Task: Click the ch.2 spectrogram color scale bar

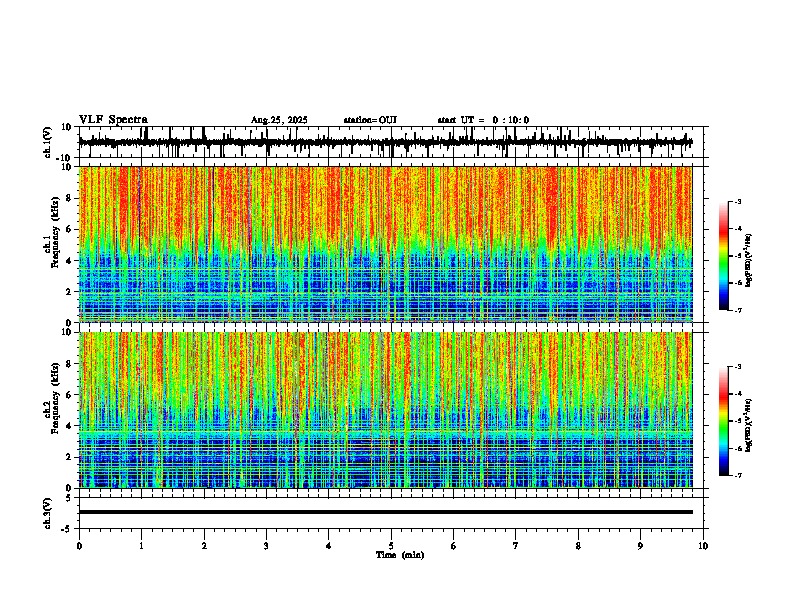Action: click(x=724, y=421)
